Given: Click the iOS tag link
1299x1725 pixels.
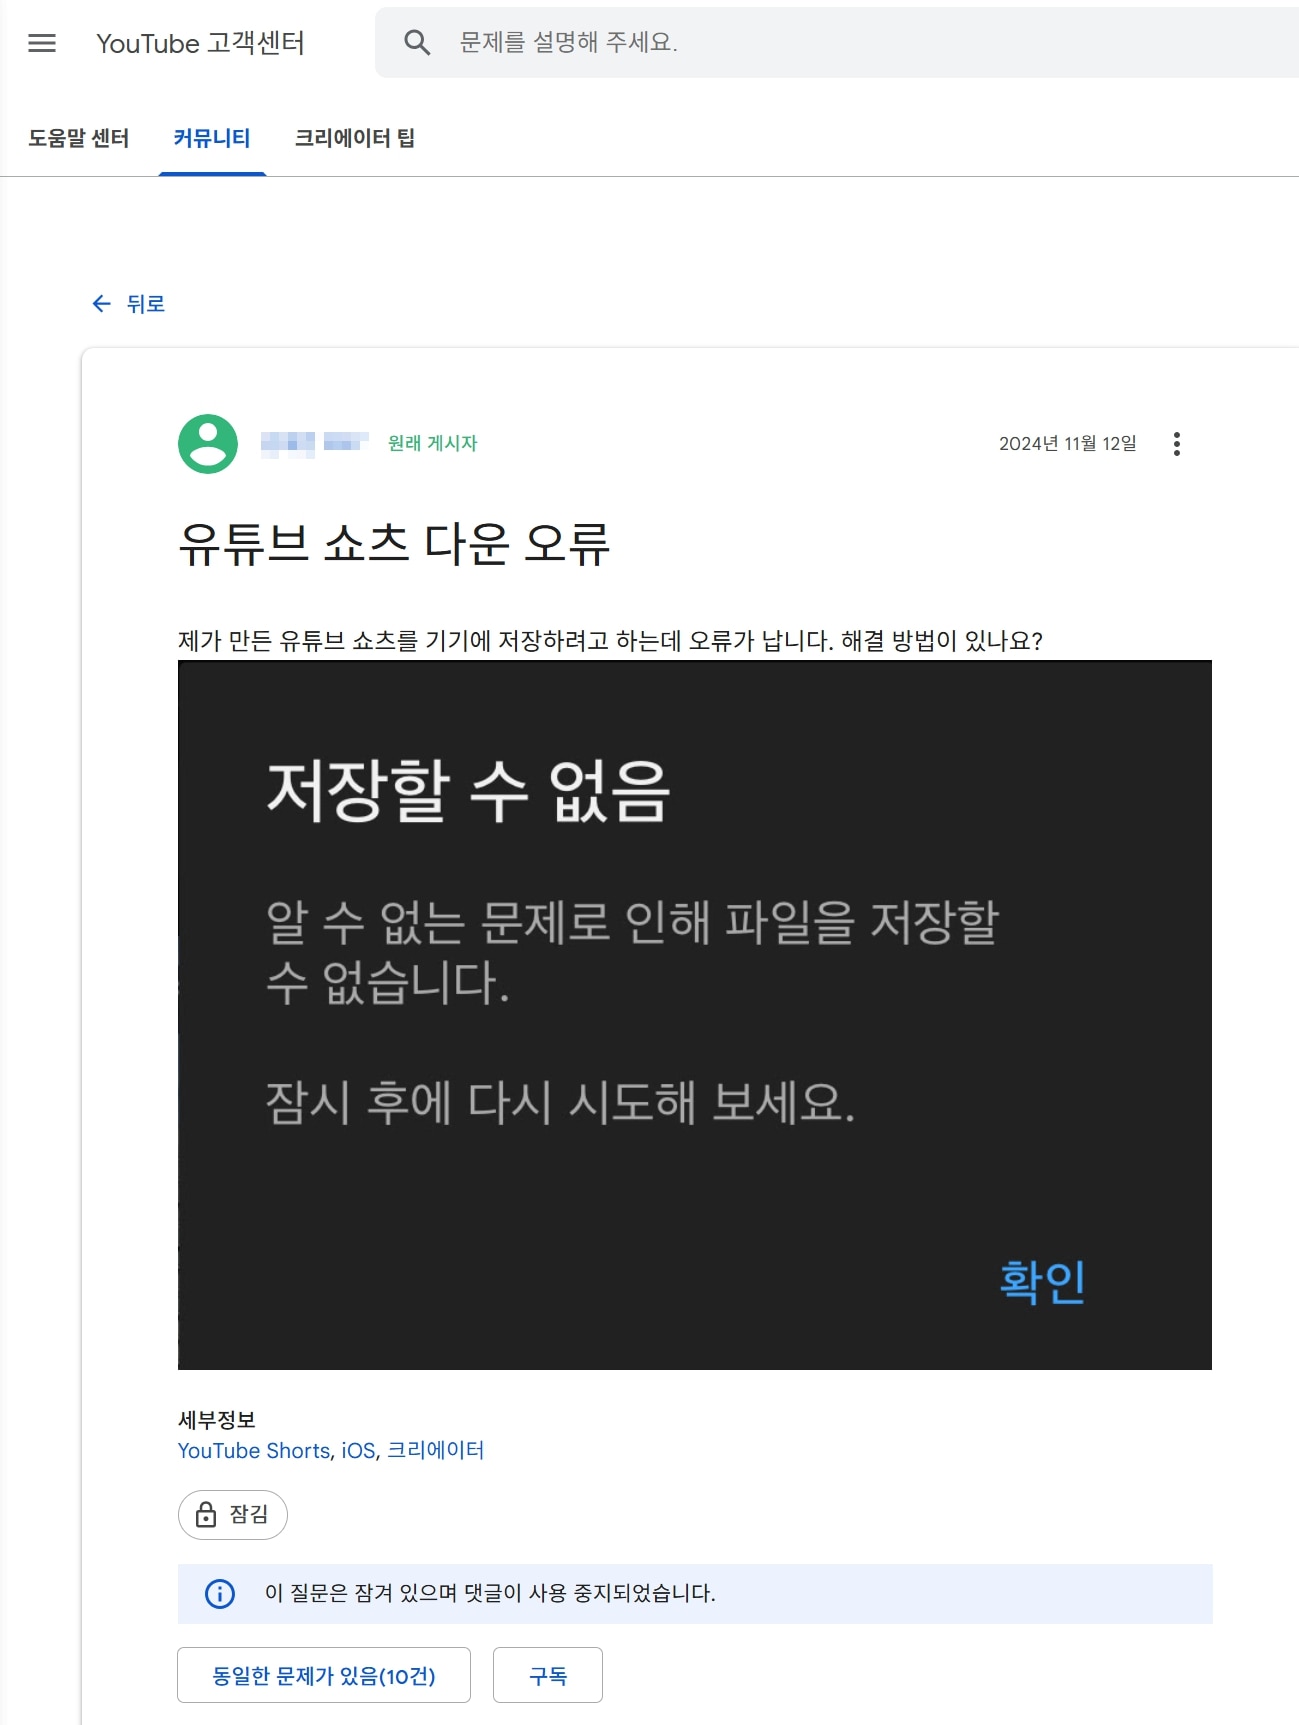Looking at the screenshot, I should click(358, 1450).
